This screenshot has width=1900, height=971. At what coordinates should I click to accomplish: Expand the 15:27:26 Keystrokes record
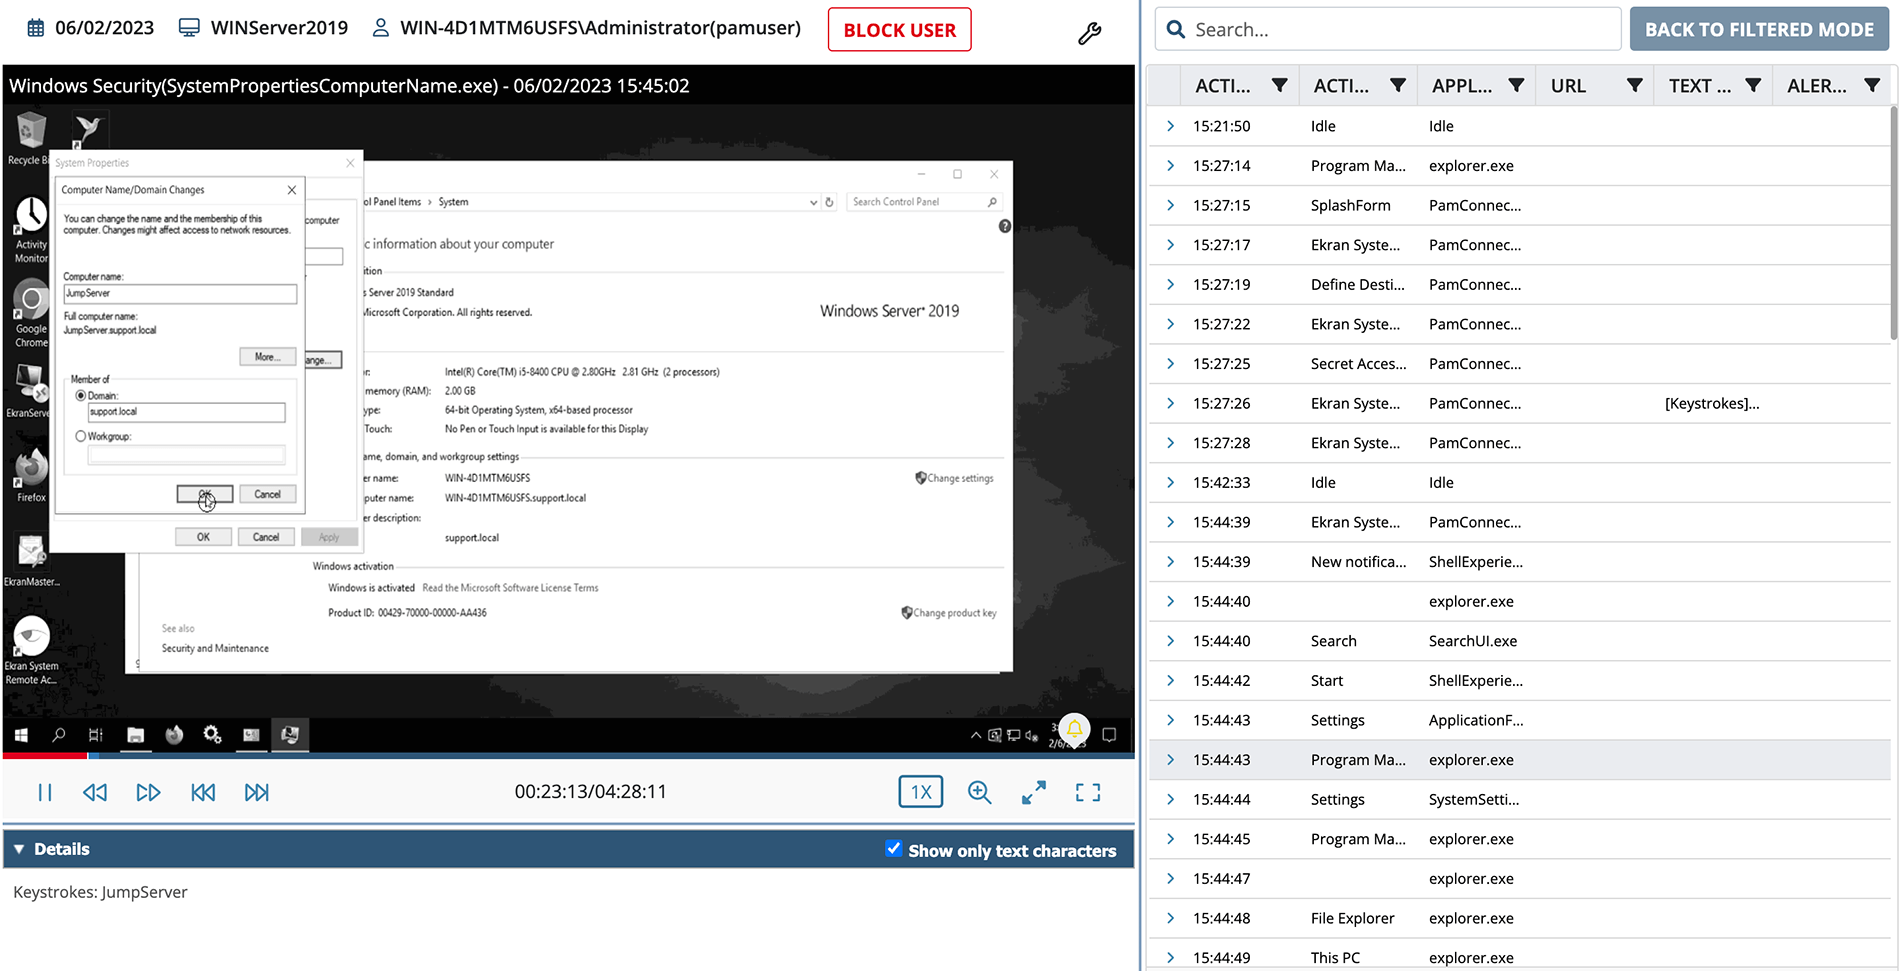pos(1170,403)
